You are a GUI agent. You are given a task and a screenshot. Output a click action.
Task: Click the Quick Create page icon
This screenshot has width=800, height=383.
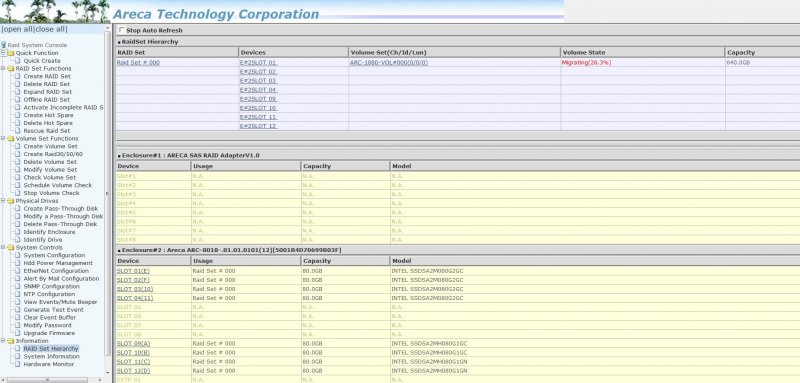[18, 61]
